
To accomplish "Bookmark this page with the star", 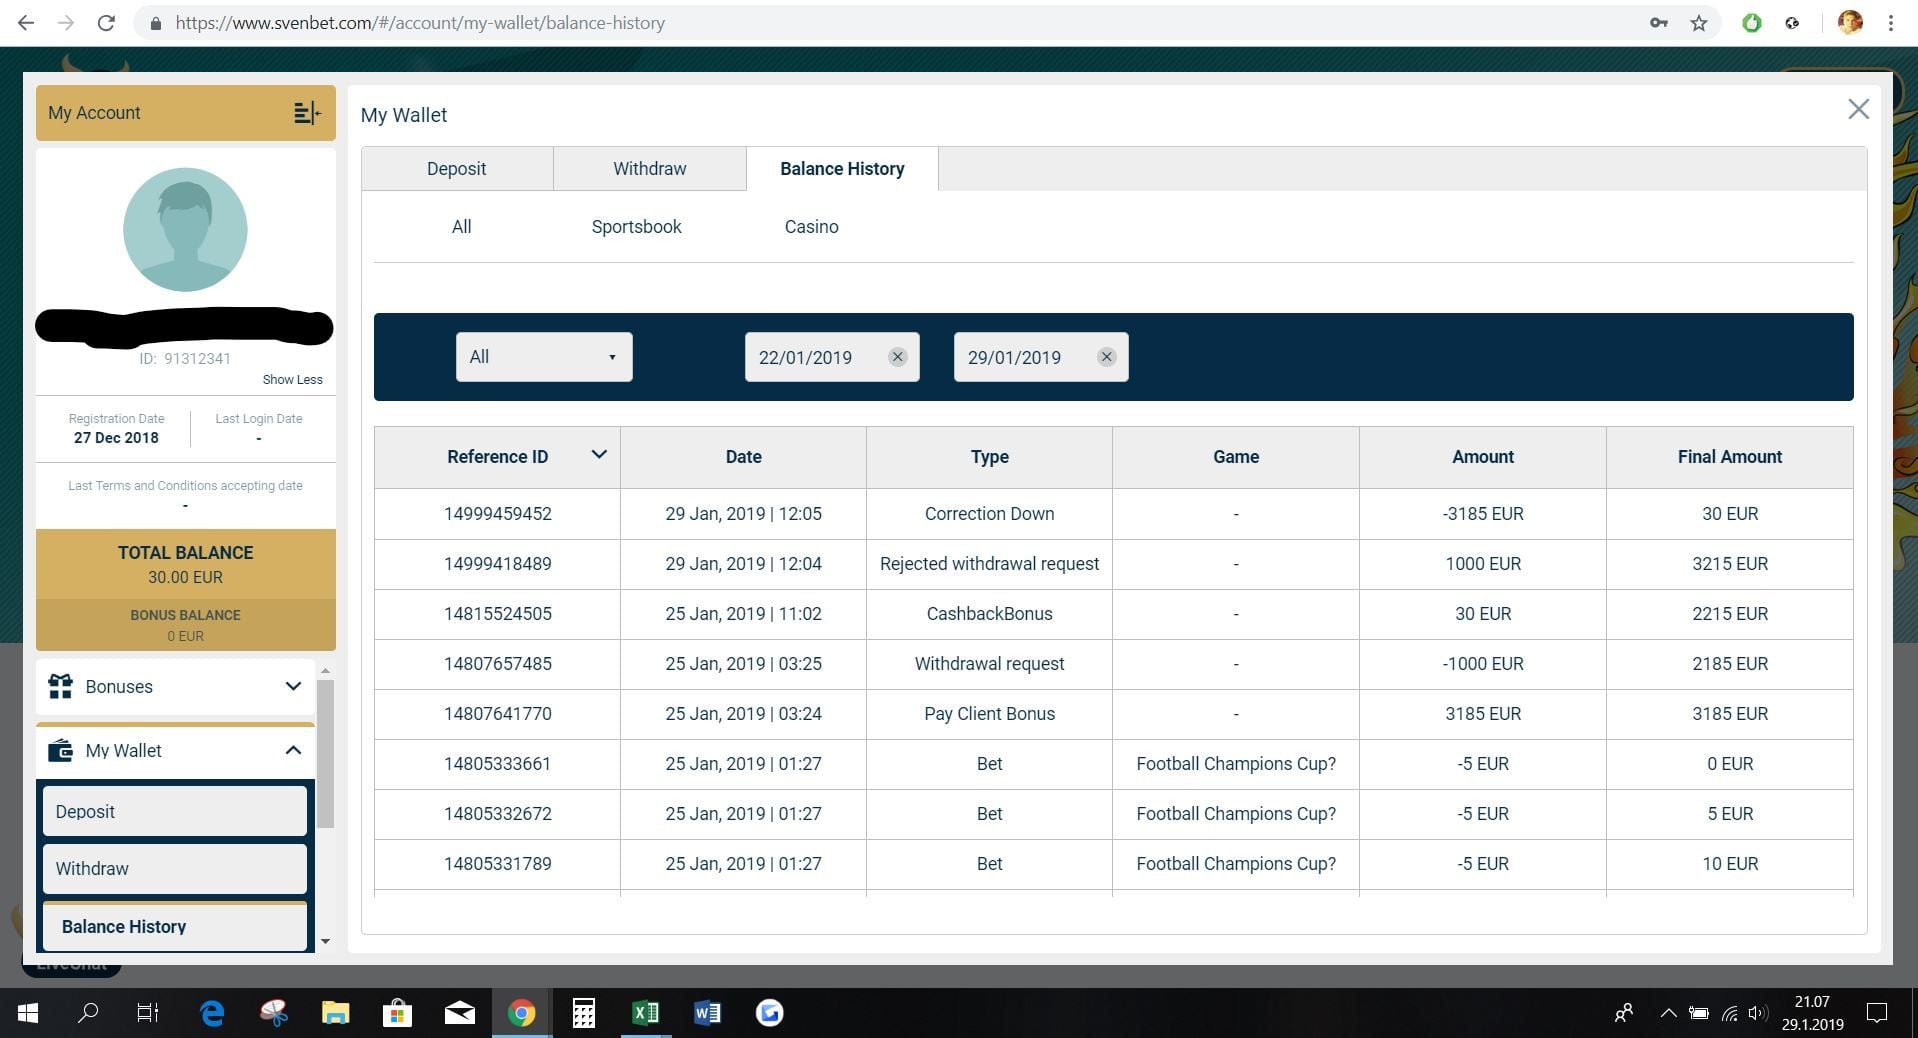I will [x=1699, y=22].
